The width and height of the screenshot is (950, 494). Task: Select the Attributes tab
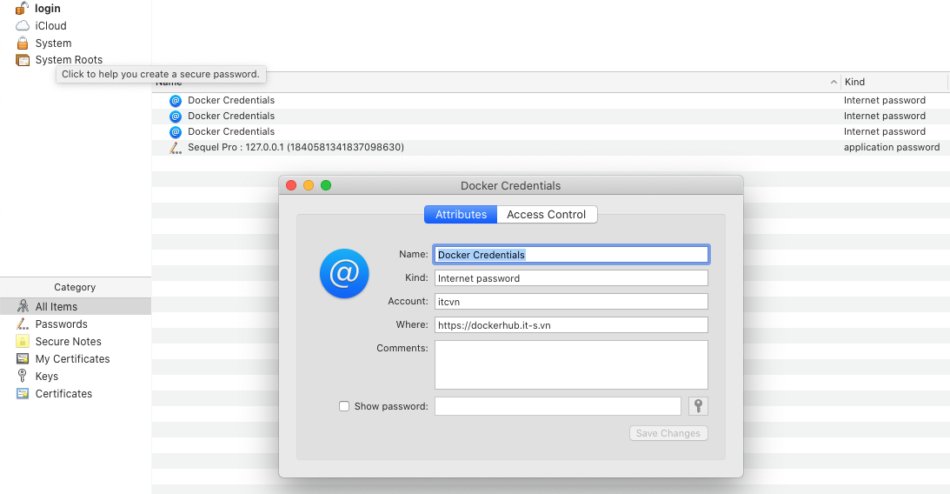click(460, 215)
